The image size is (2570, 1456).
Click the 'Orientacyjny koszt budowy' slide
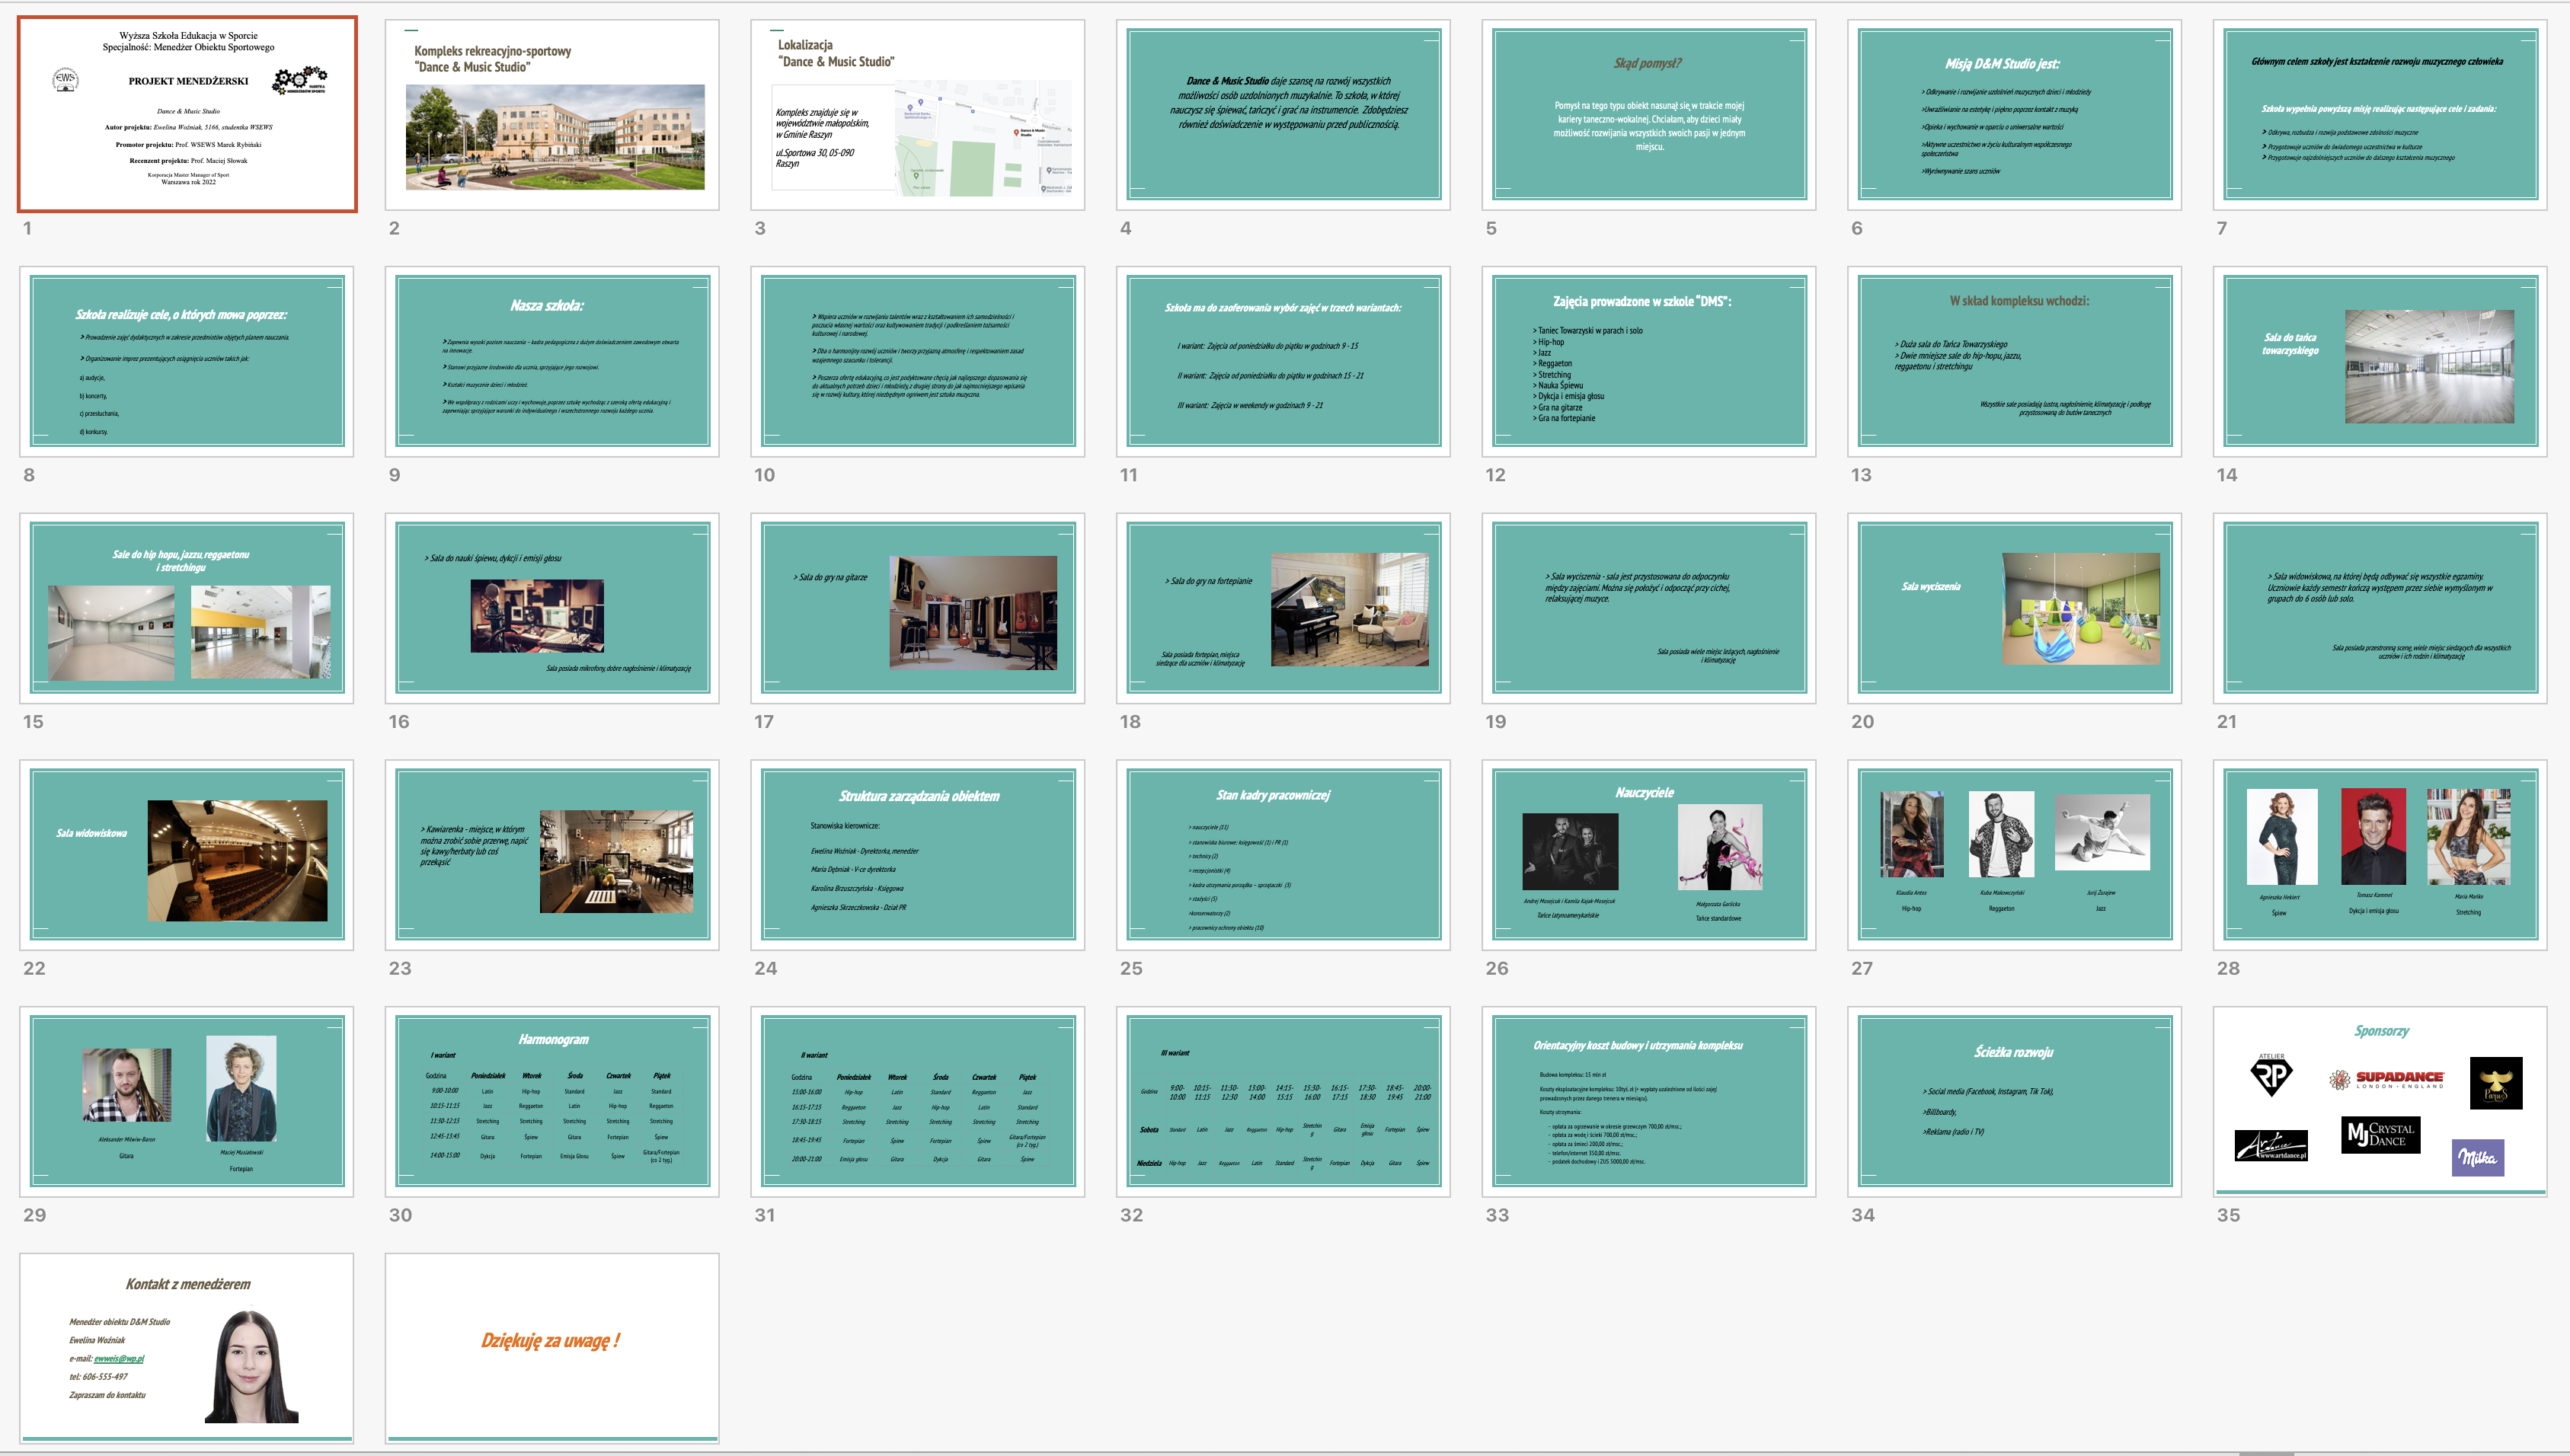[x=1648, y=1101]
